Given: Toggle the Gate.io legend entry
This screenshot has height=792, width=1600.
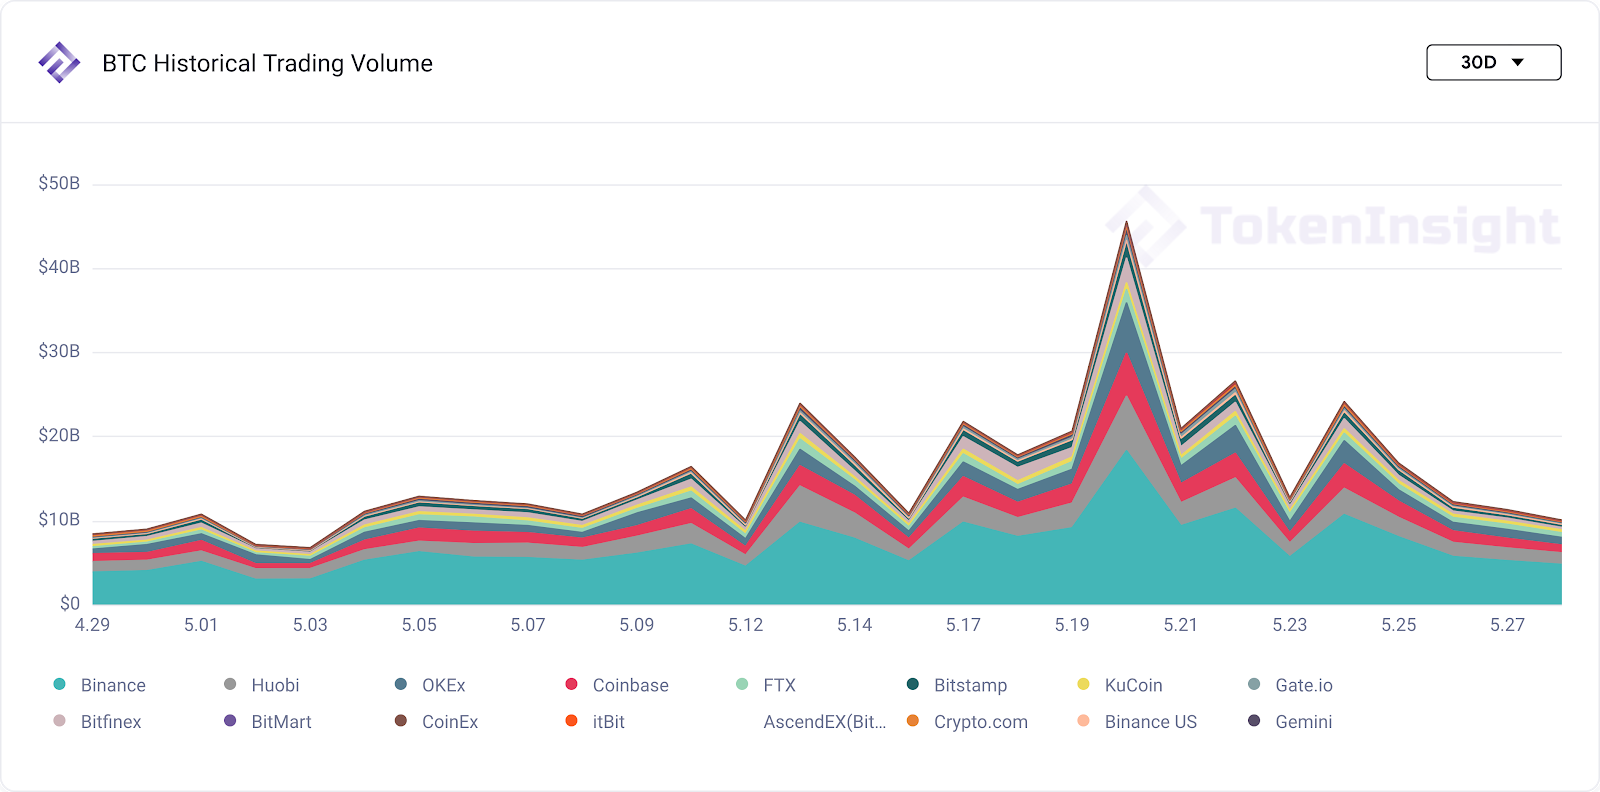Looking at the screenshot, I should click(x=1290, y=685).
